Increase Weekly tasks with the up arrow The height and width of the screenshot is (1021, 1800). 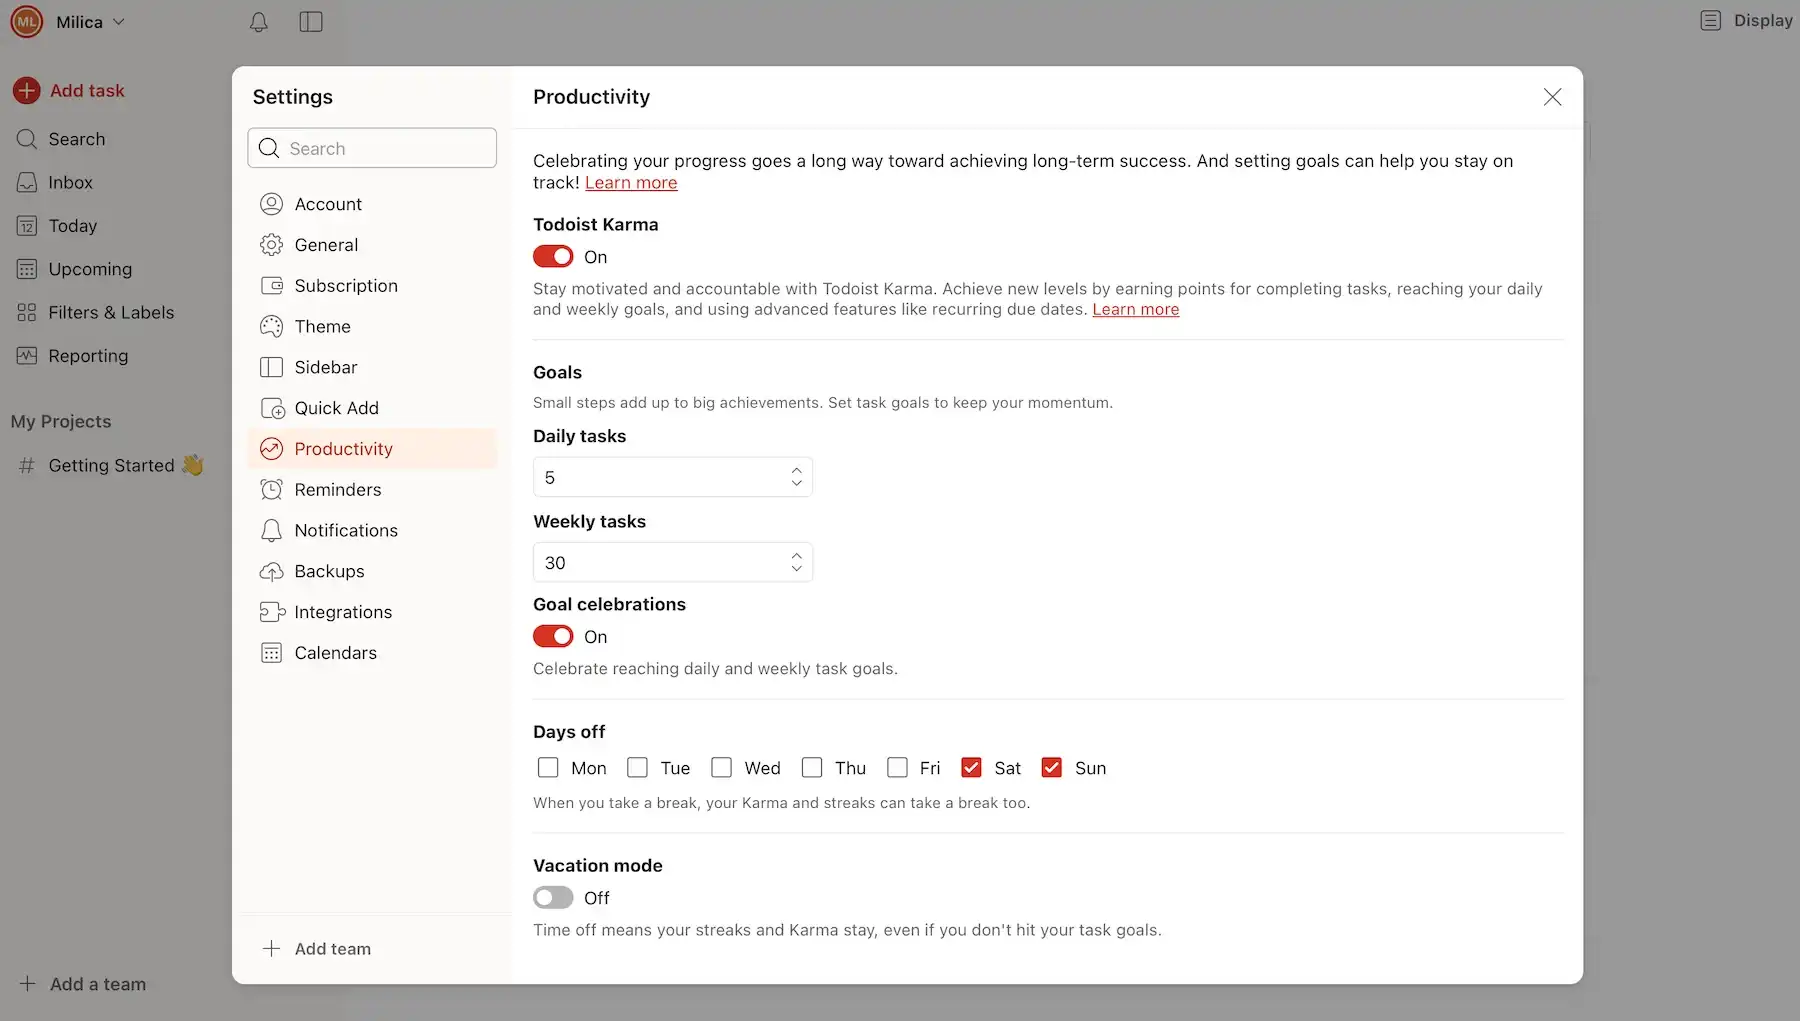point(796,555)
